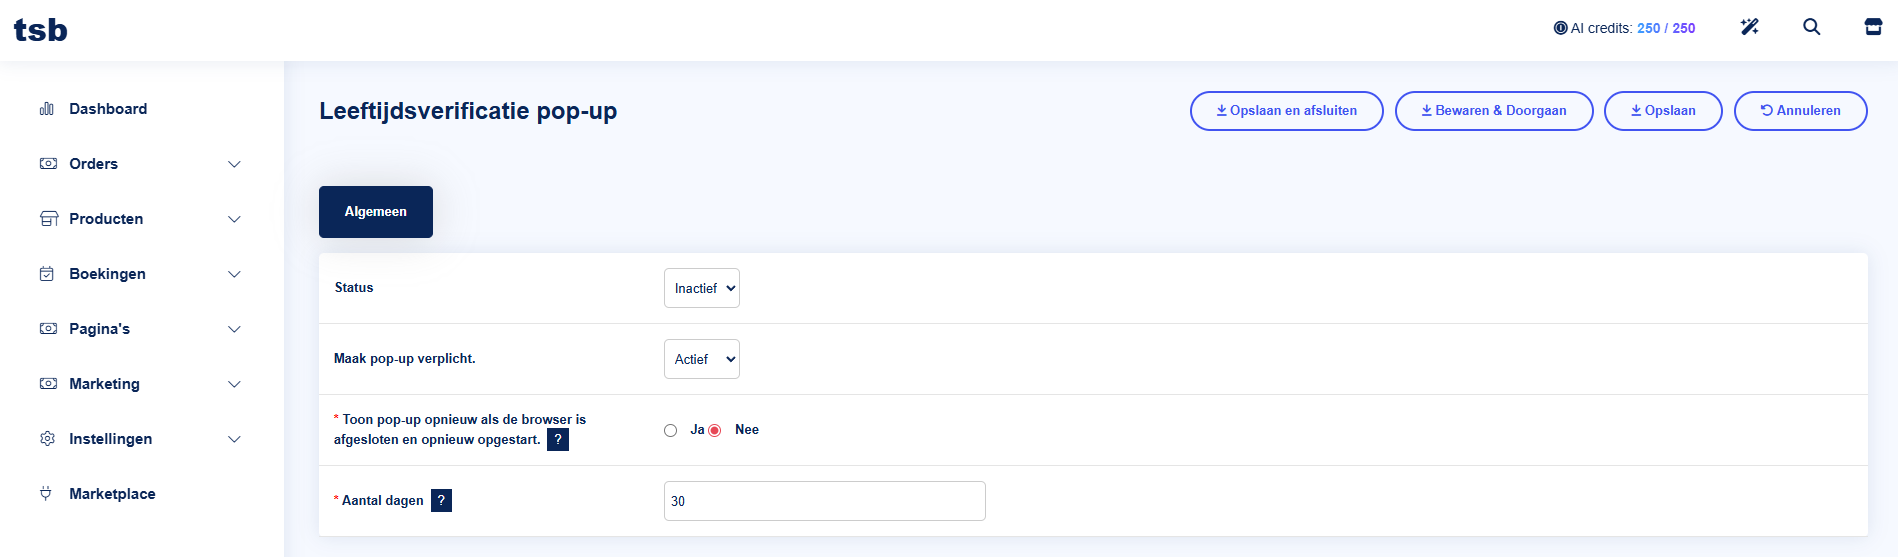Image resolution: width=1898 pixels, height=557 pixels.
Task: Open the search magnifier icon
Action: [1811, 27]
